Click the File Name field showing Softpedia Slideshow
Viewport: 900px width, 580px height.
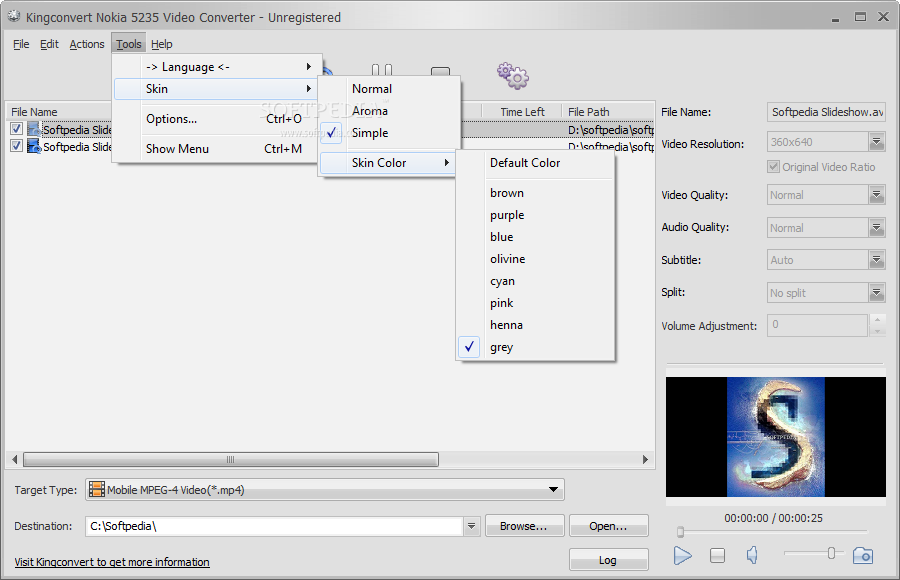[x=826, y=112]
